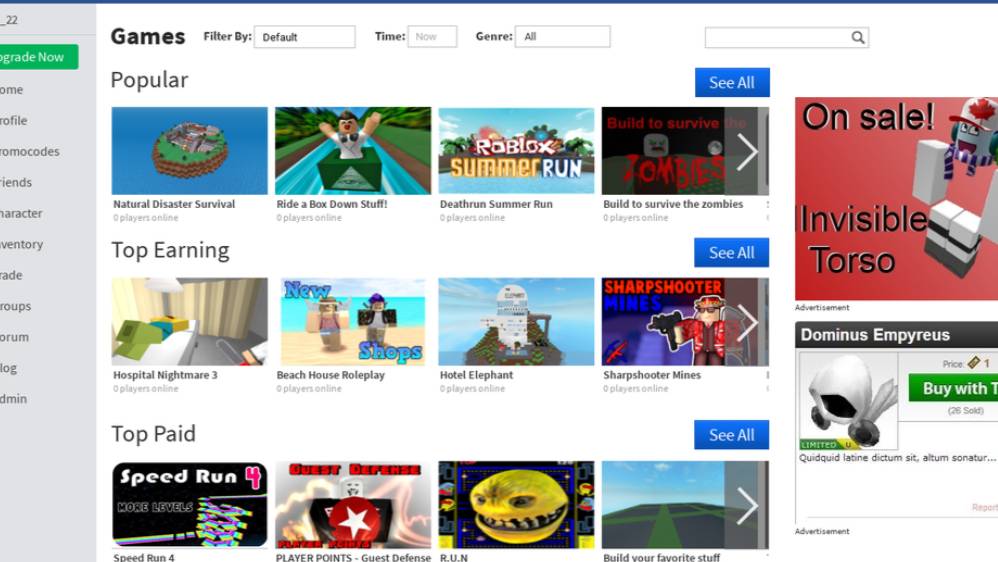Open Forum in the sidebar
The image size is (998, 562).
pos(14,337)
